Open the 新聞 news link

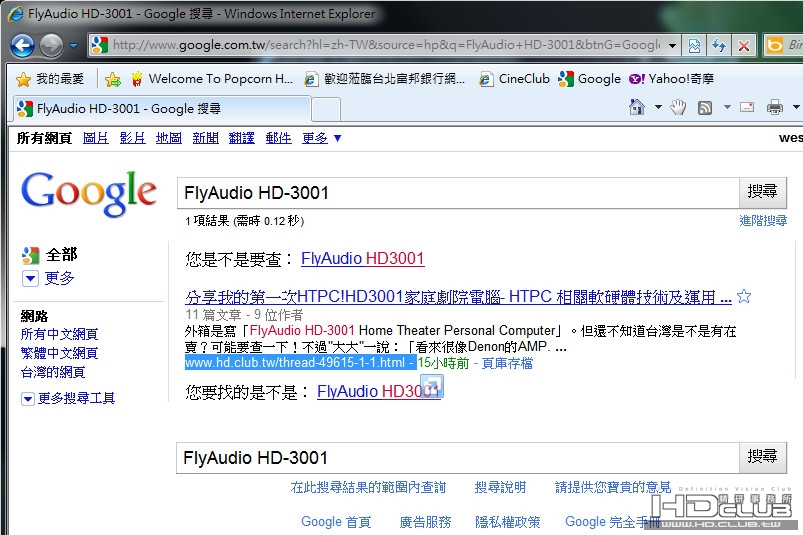click(x=205, y=138)
